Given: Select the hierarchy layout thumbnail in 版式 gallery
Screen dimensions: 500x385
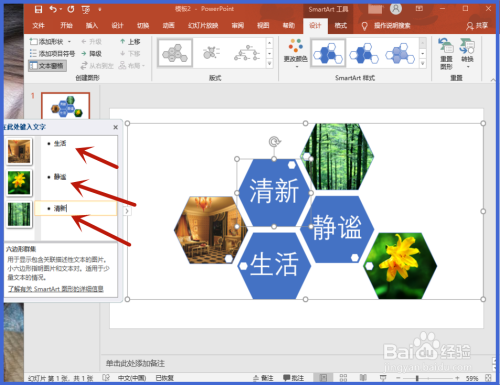Looking at the screenshot, I should tap(247, 53).
